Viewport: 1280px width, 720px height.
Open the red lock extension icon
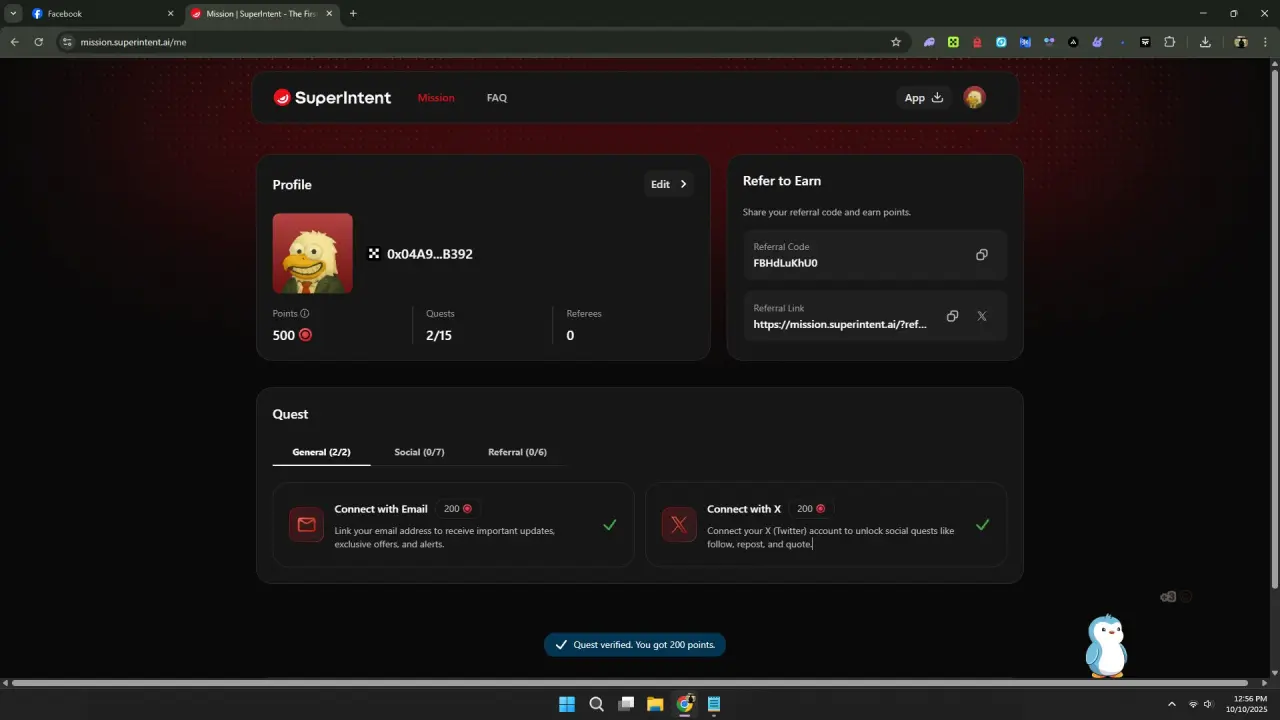coord(977,42)
